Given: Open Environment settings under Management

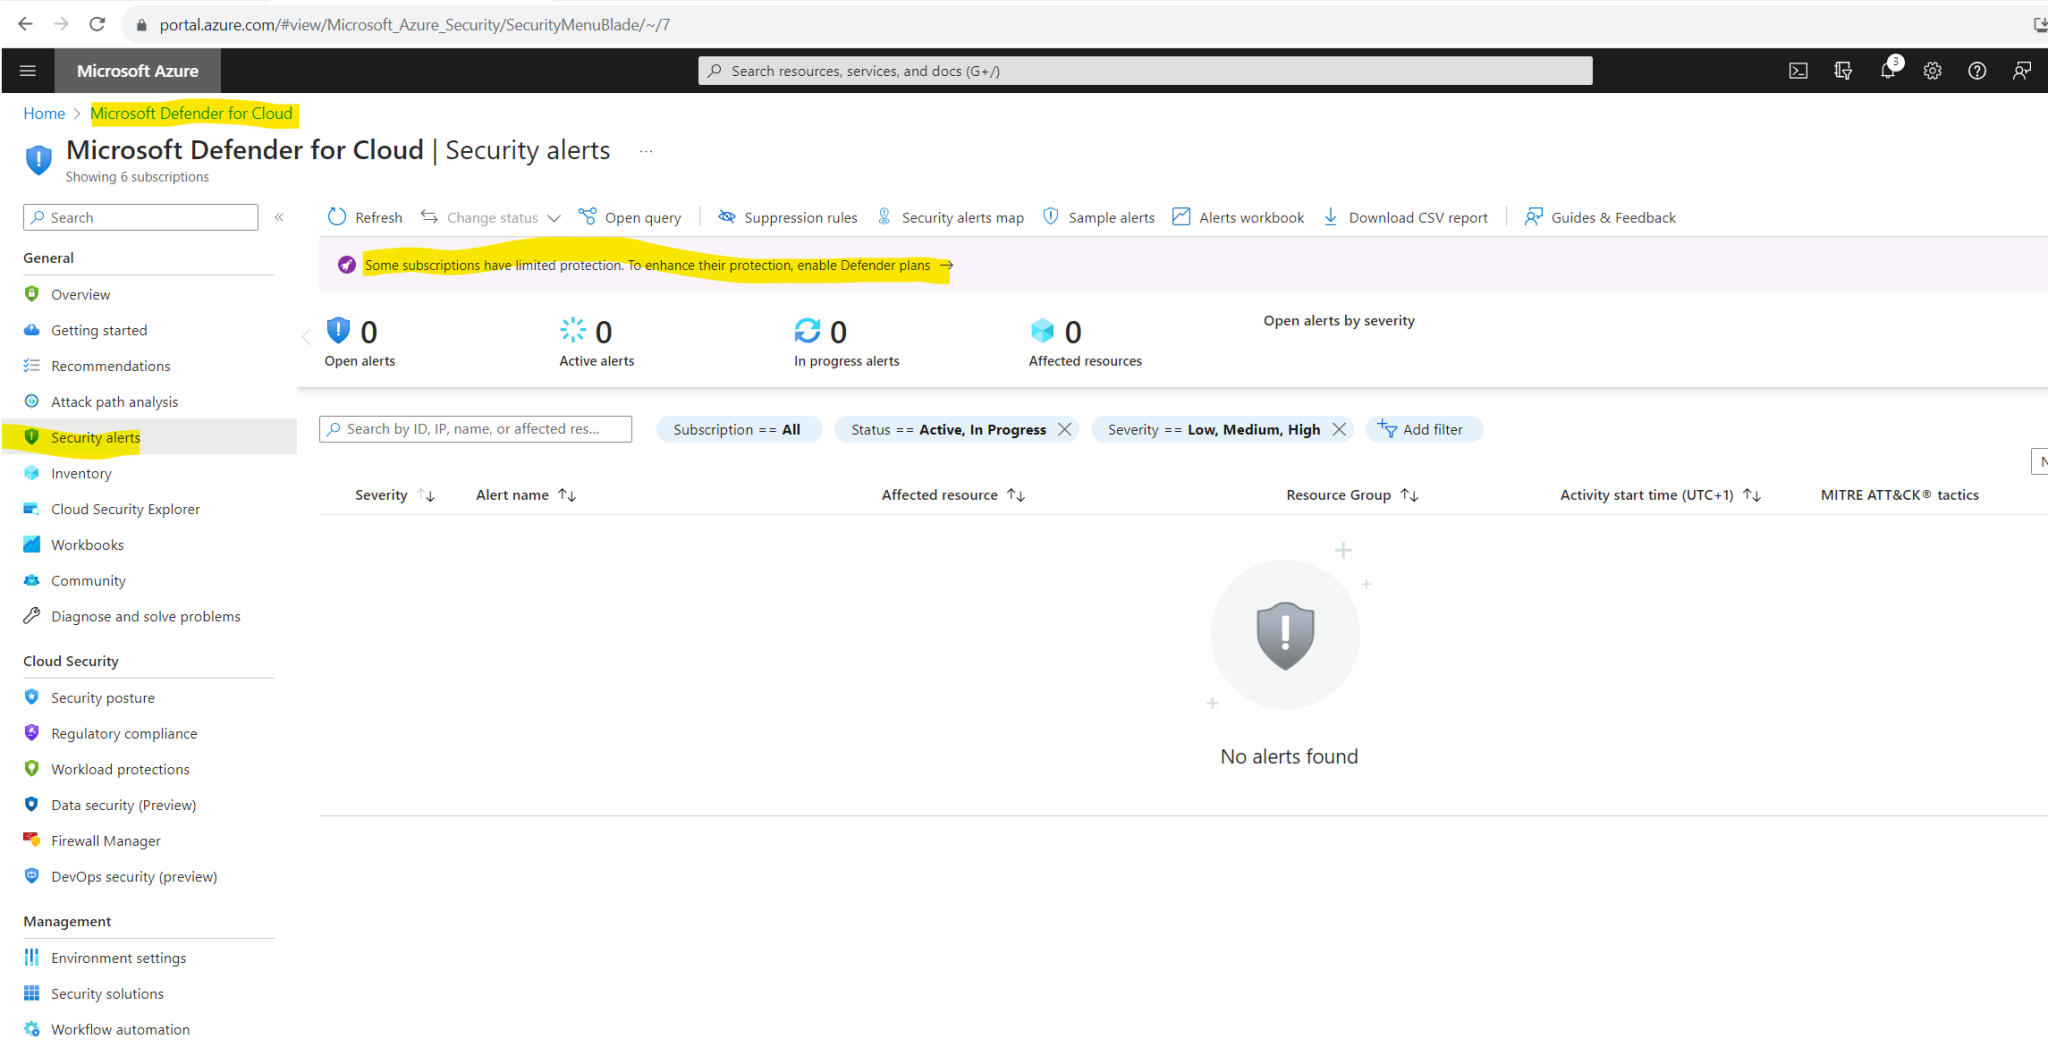Looking at the screenshot, I should tap(118, 957).
